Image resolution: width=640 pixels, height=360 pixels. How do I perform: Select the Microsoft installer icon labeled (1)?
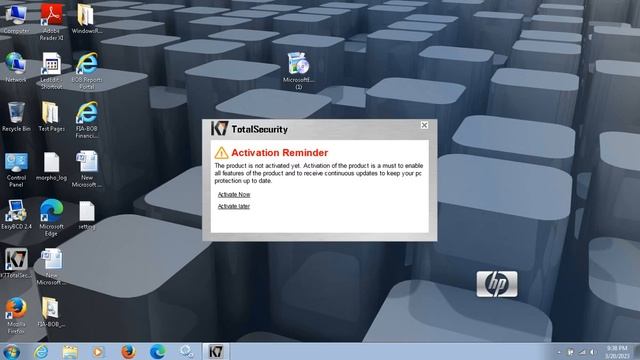(x=299, y=71)
